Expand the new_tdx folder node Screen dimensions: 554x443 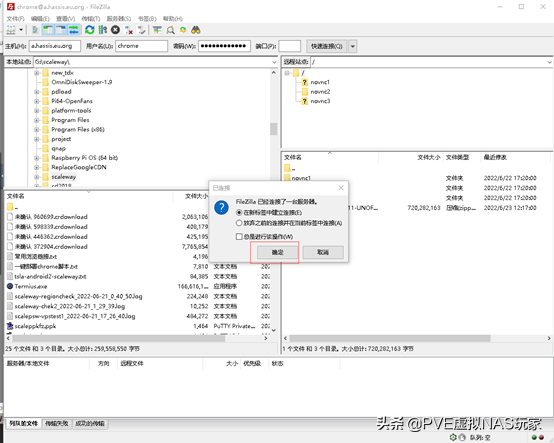37,73
